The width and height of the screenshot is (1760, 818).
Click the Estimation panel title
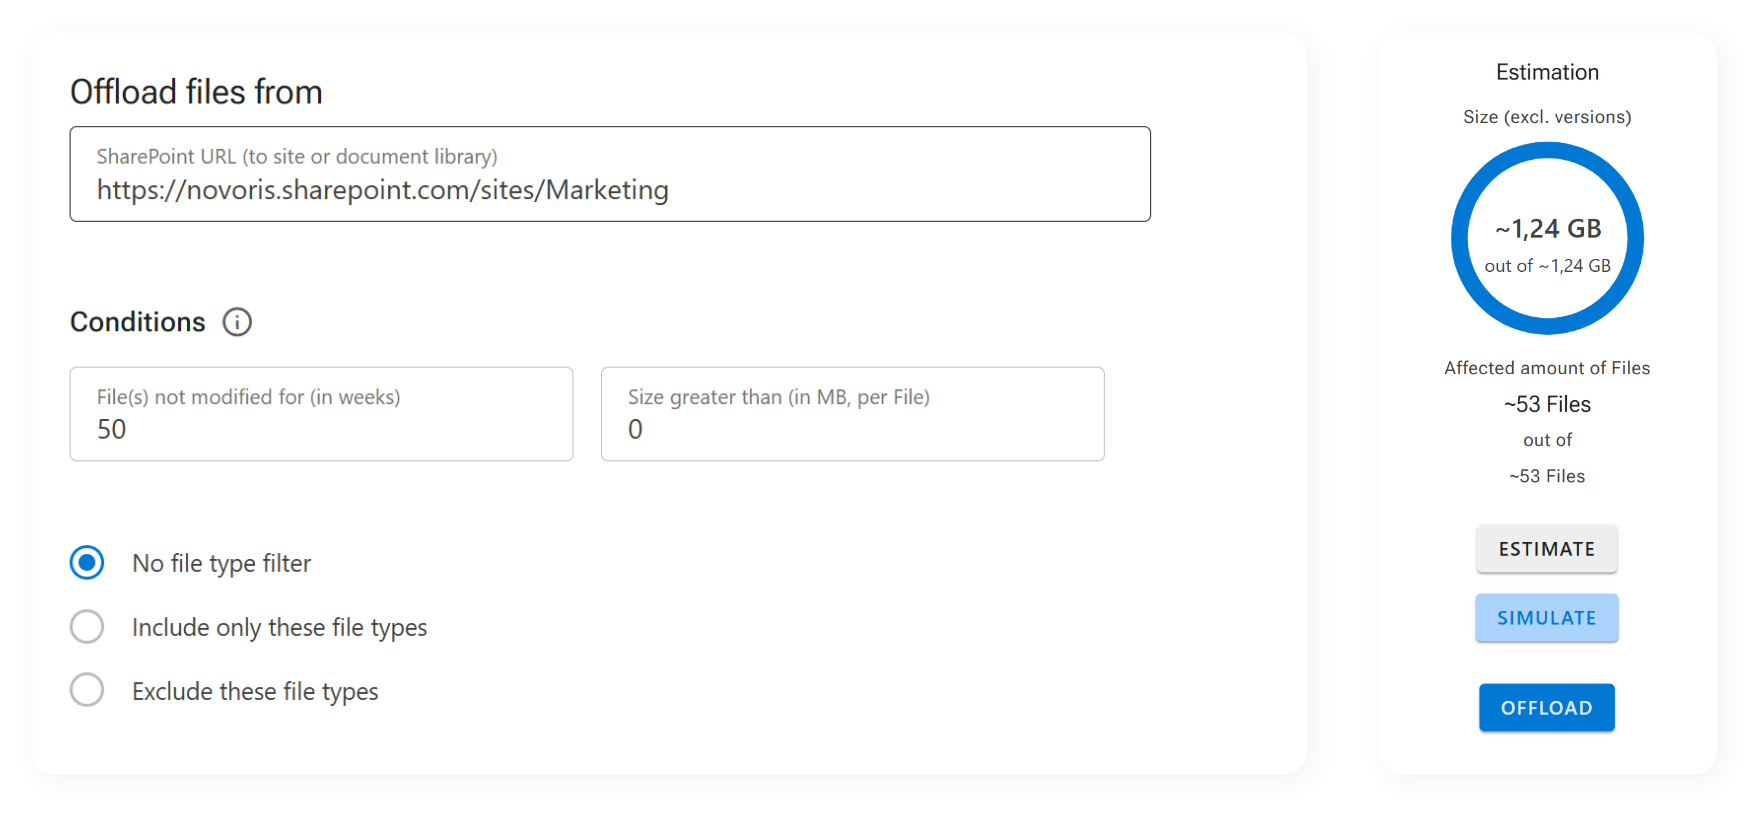1547,72
